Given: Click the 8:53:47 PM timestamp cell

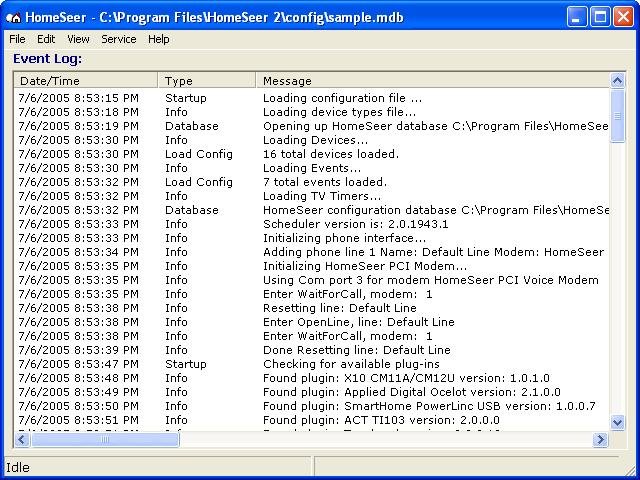Looking at the screenshot, I should (x=78, y=364).
